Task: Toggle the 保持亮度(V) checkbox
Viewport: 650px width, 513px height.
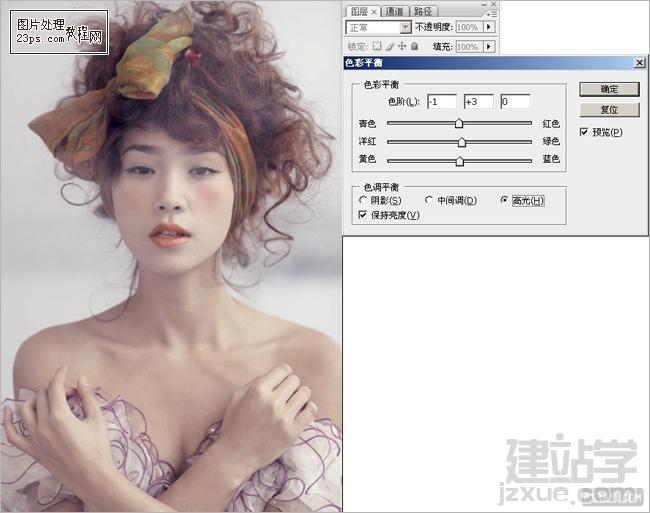Action: tap(363, 215)
